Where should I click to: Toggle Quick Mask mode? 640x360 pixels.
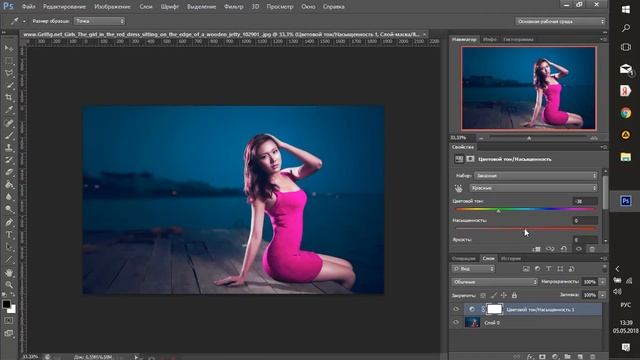point(9,321)
